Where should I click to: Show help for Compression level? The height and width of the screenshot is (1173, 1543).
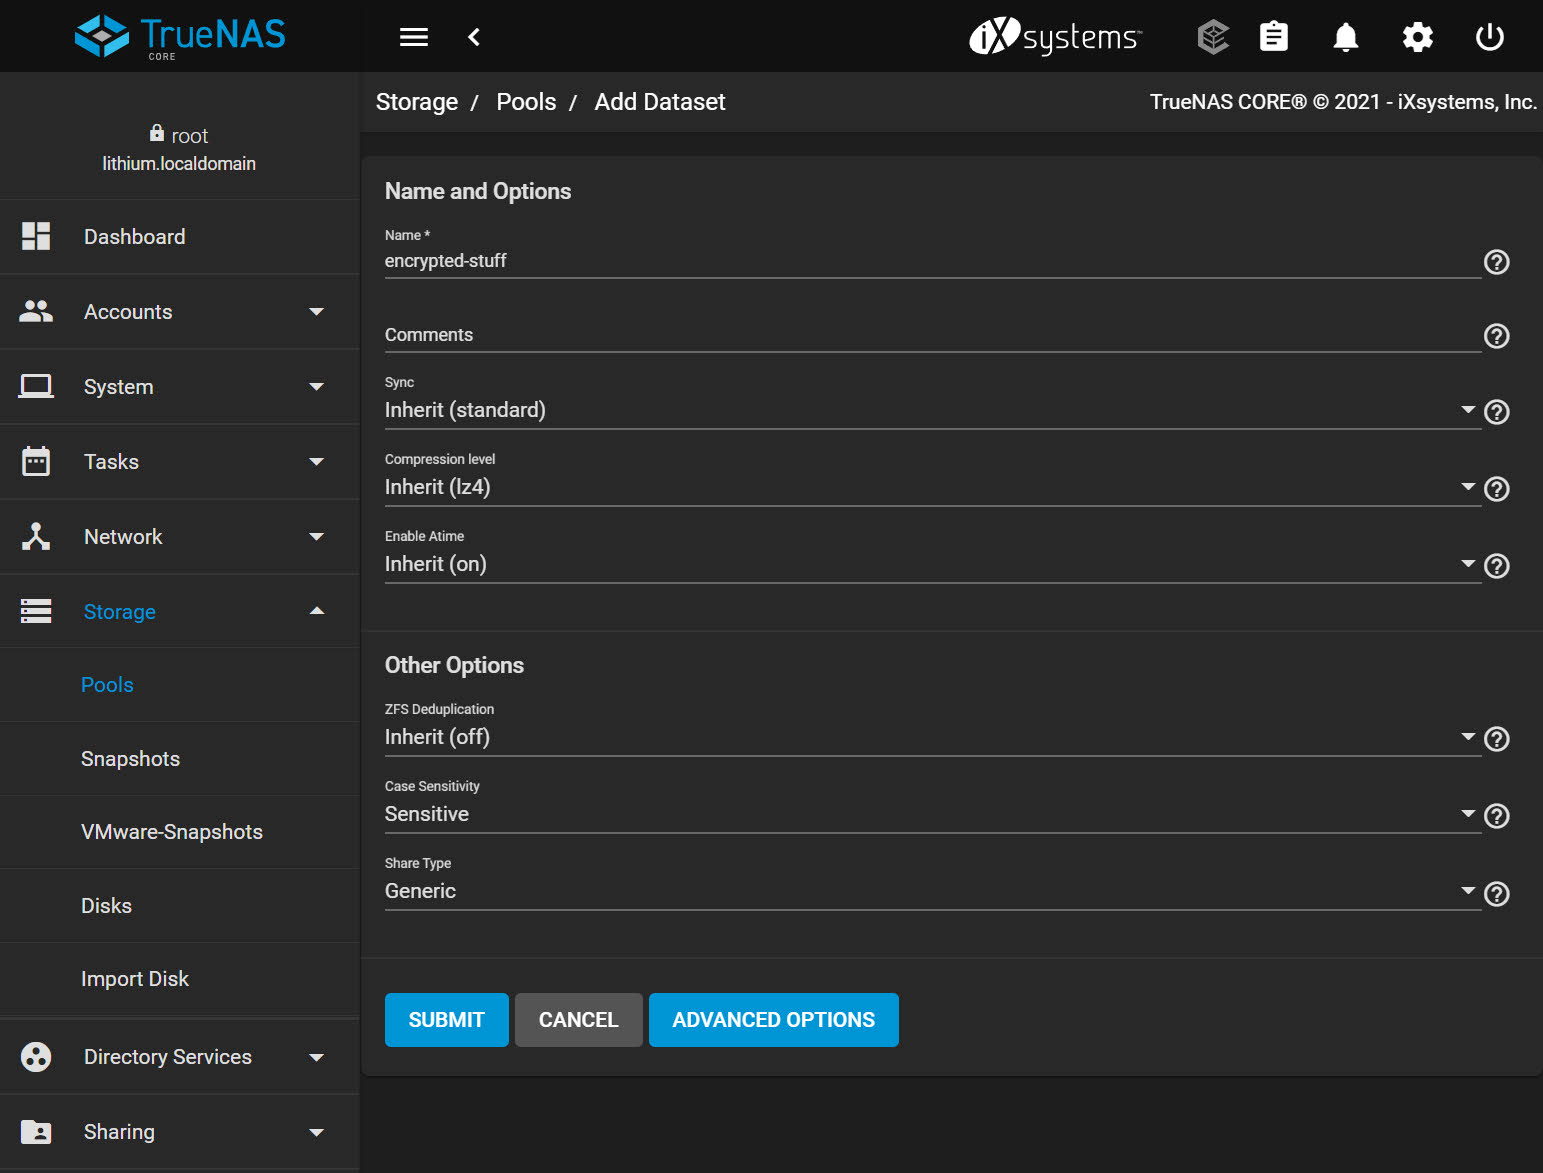[1496, 489]
